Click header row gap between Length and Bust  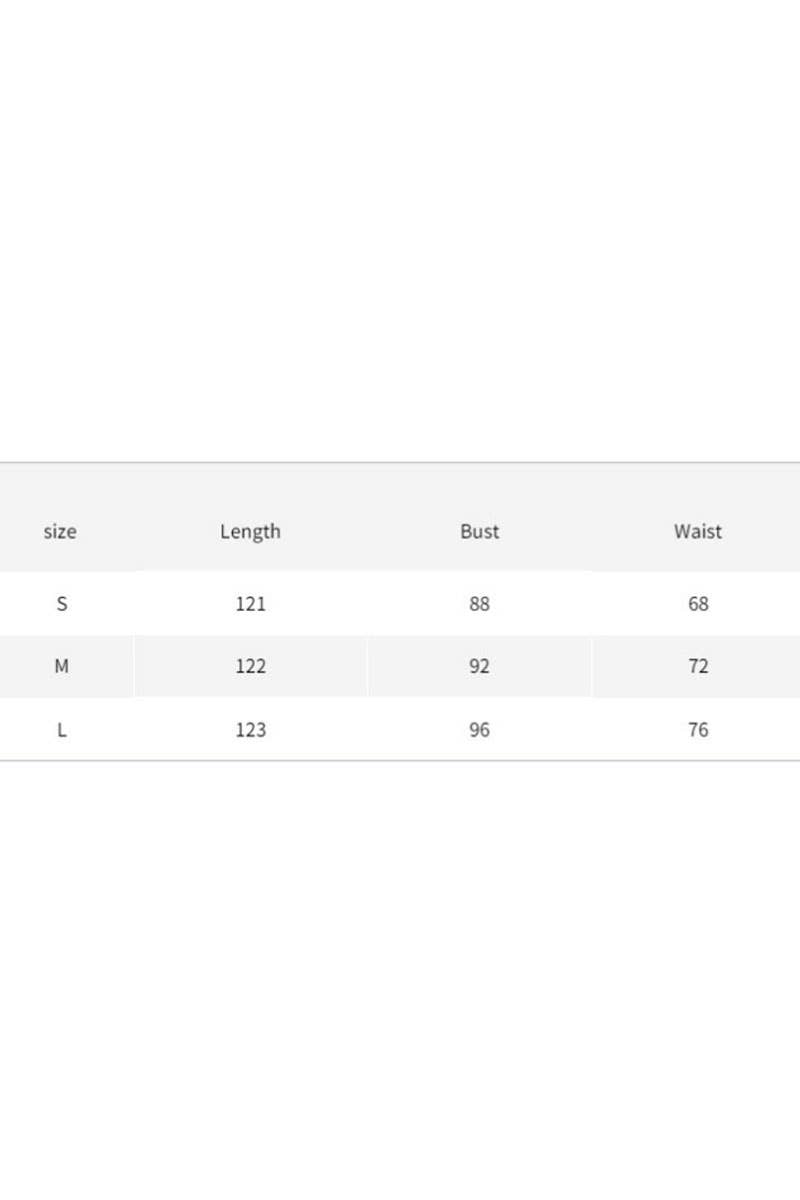click(366, 531)
